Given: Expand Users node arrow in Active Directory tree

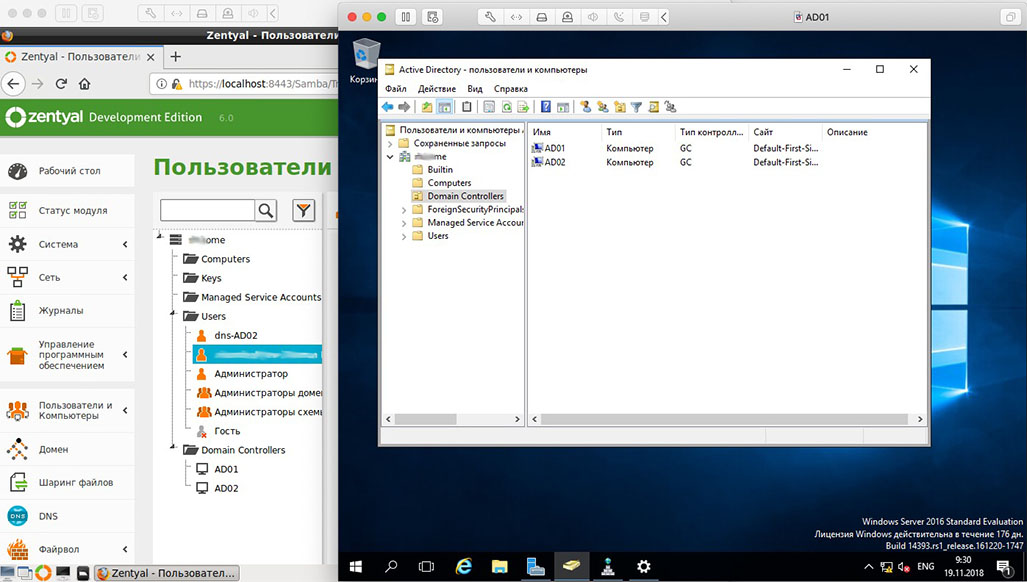Looking at the screenshot, I should pyautogui.click(x=404, y=236).
